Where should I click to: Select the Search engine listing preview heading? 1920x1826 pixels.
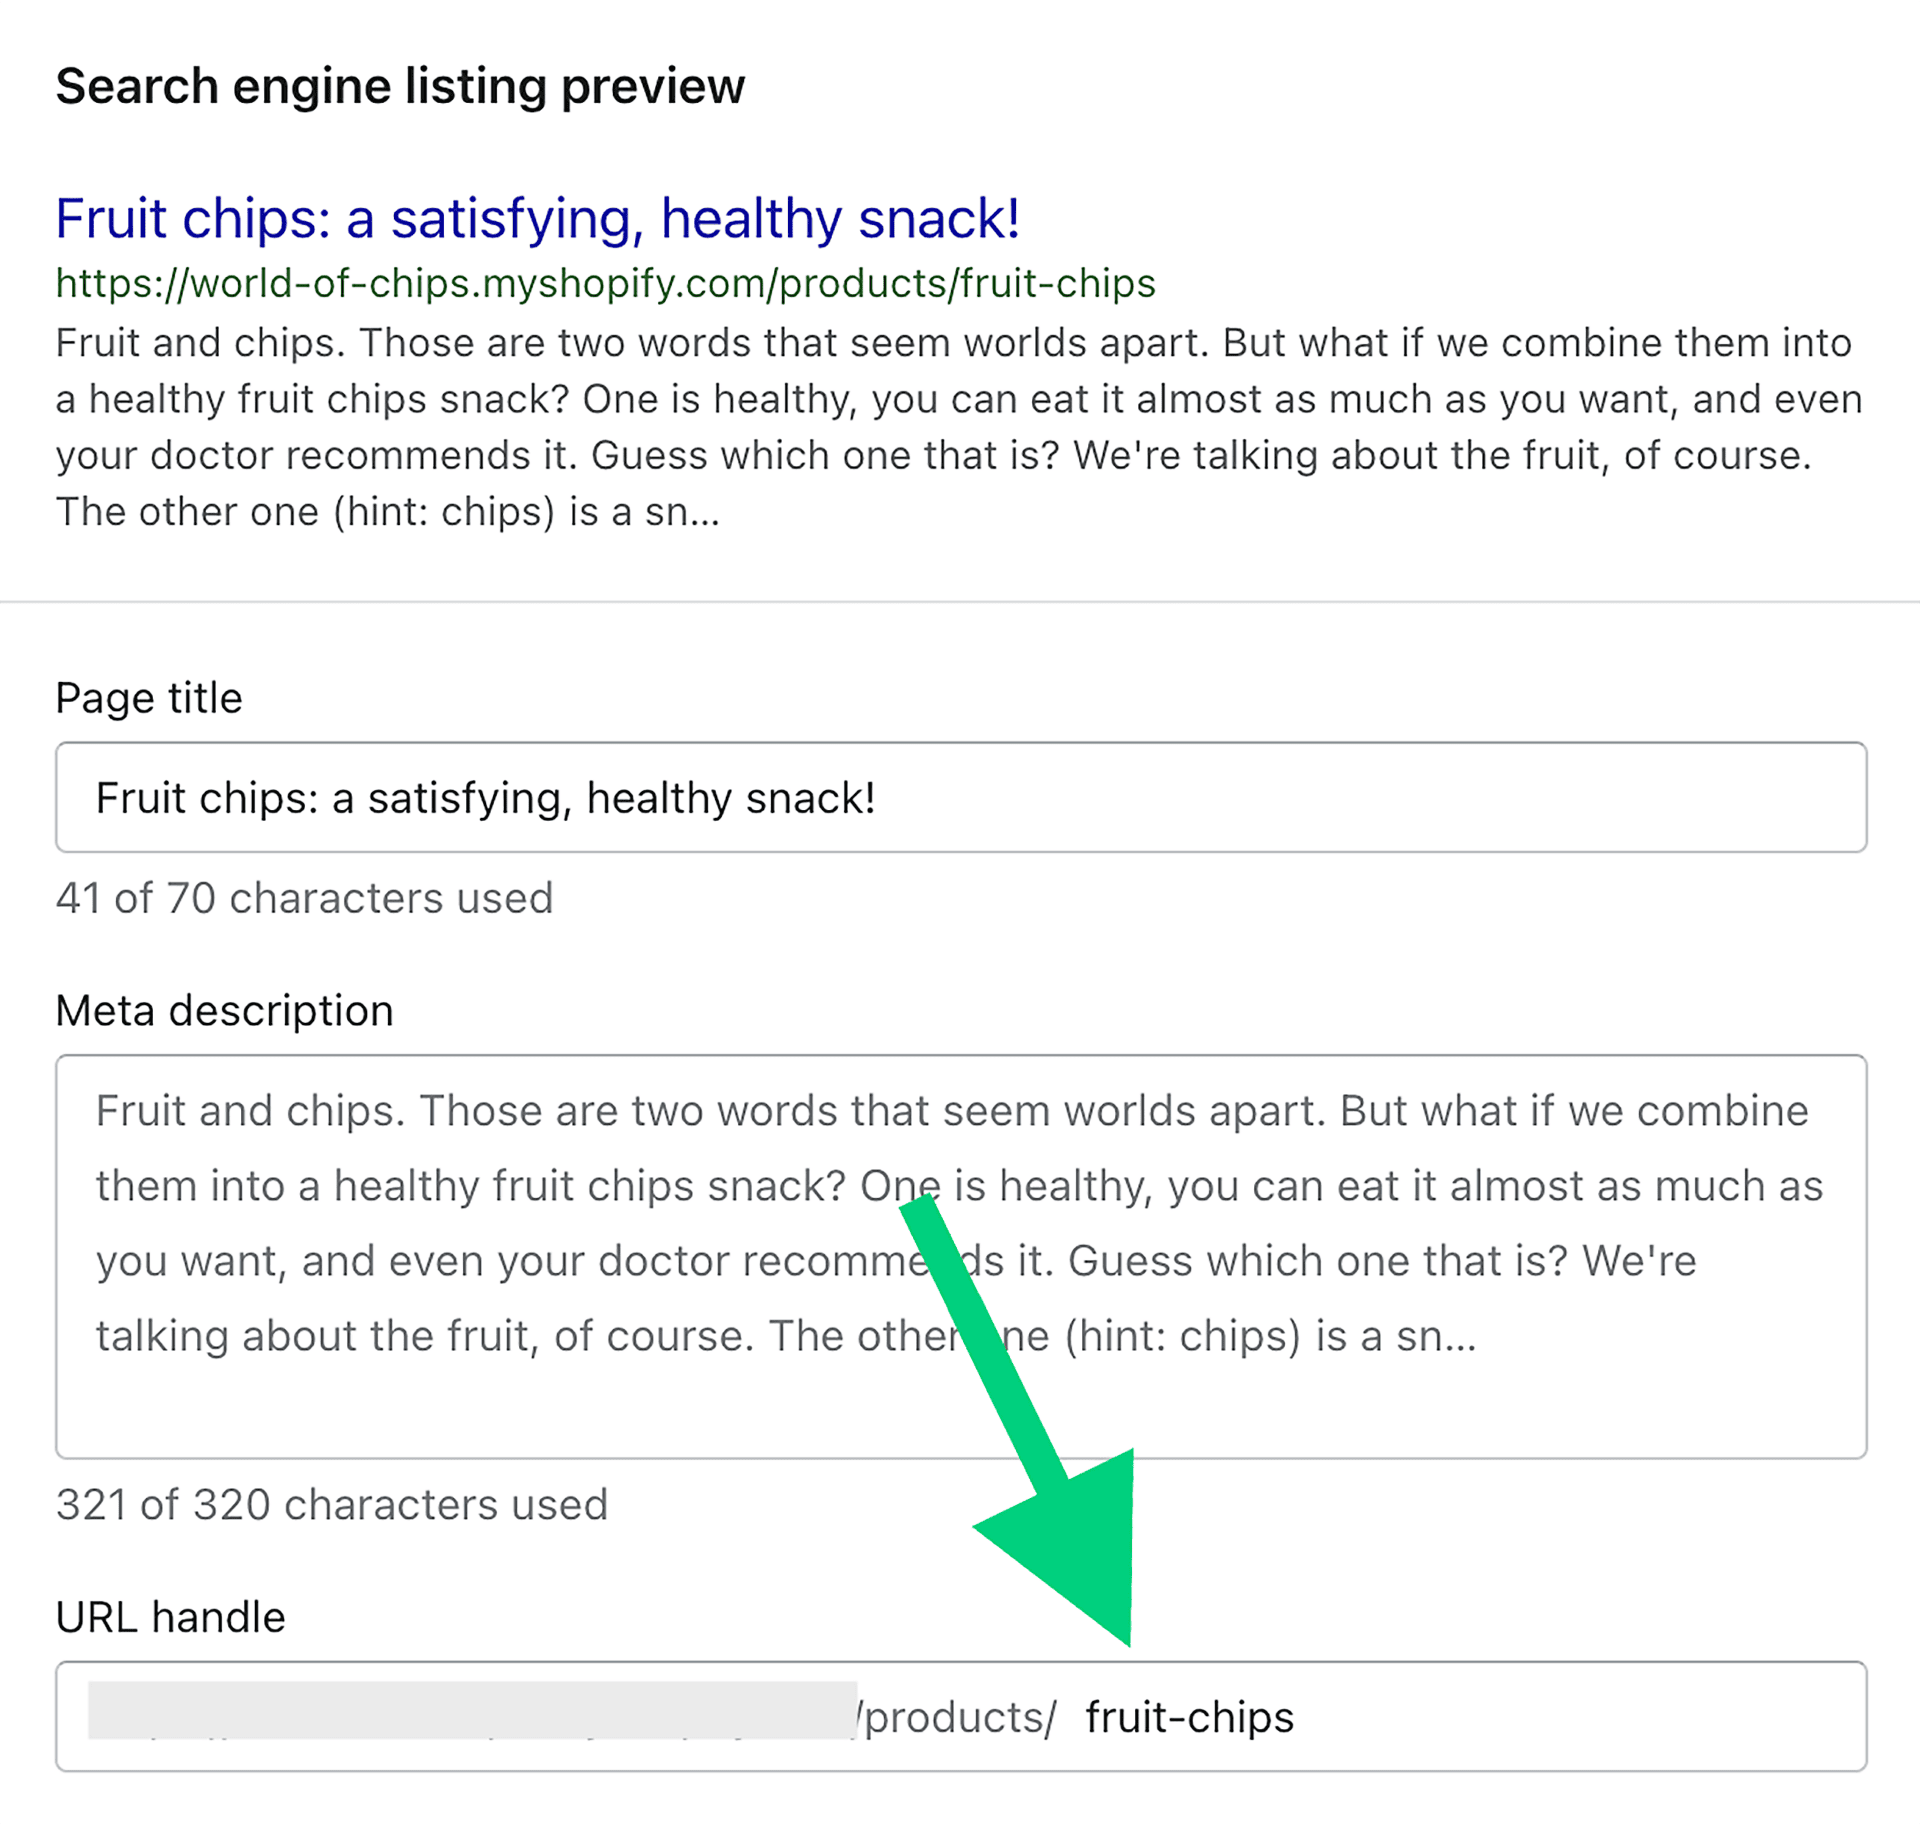coord(400,85)
